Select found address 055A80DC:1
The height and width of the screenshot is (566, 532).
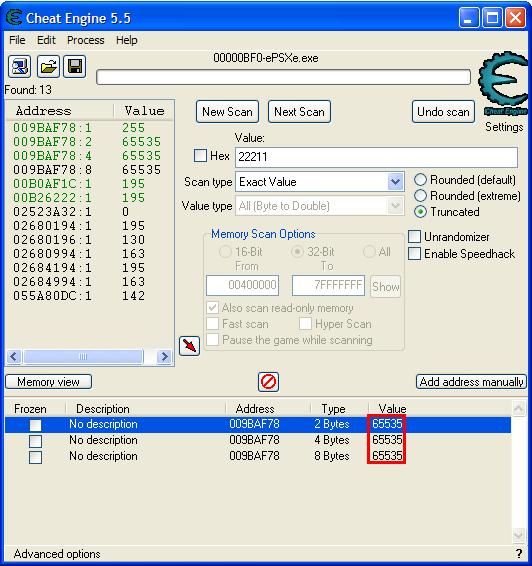[52, 296]
